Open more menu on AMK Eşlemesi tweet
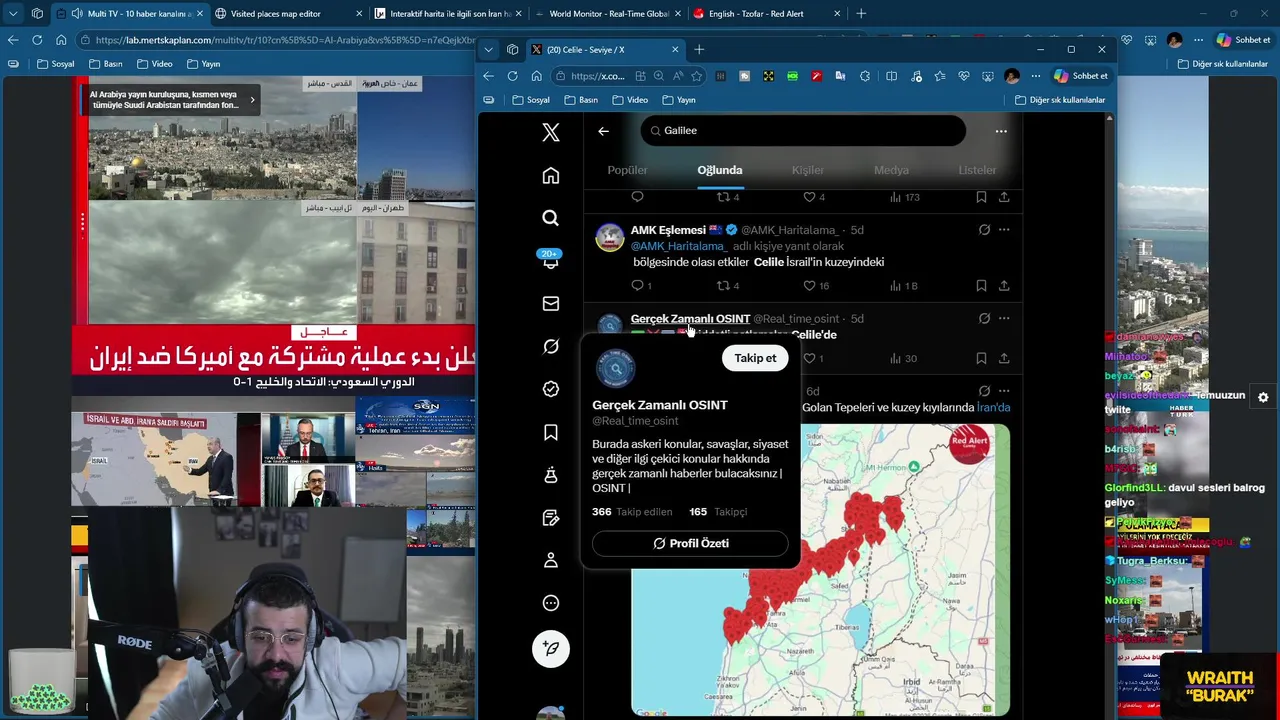Viewport: 1280px width, 720px height. click(x=1004, y=230)
